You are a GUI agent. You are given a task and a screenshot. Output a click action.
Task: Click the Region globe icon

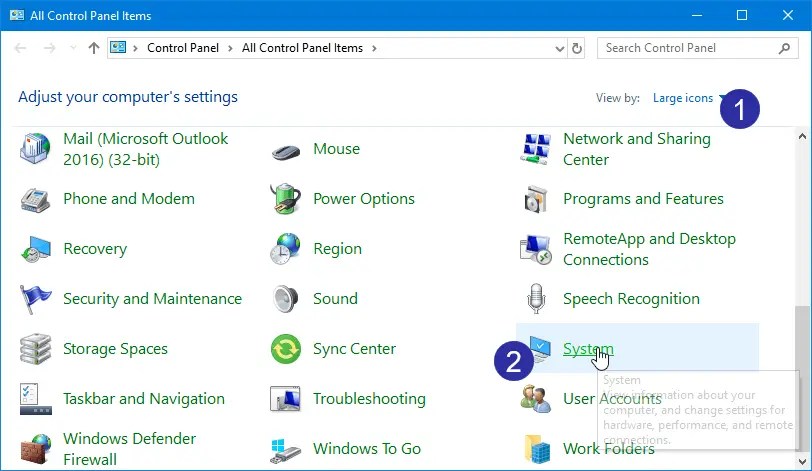286,249
